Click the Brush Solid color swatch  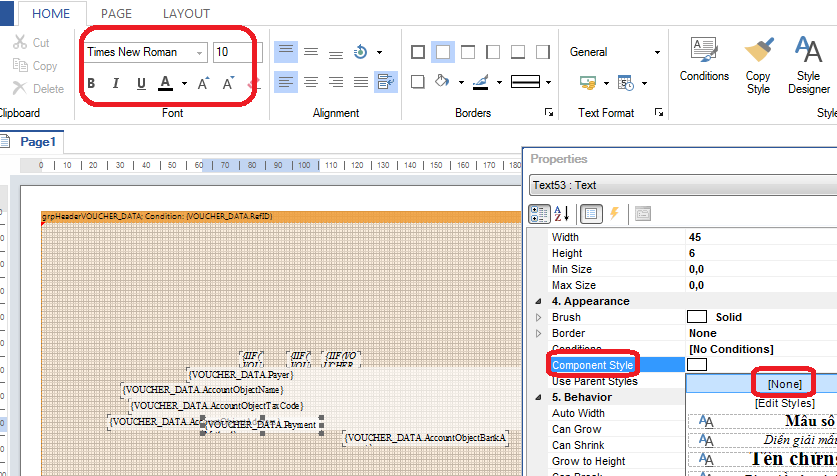[697, 317]
